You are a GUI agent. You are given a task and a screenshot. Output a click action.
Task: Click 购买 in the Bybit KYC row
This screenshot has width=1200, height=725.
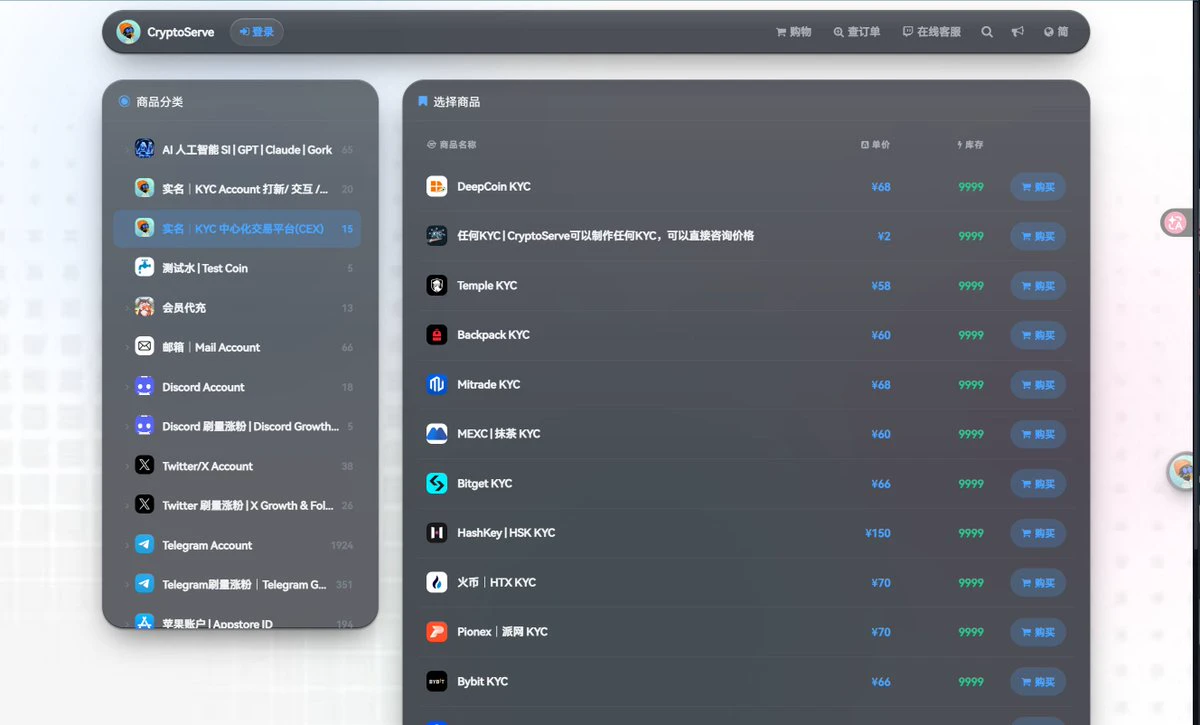[1038, 682]
